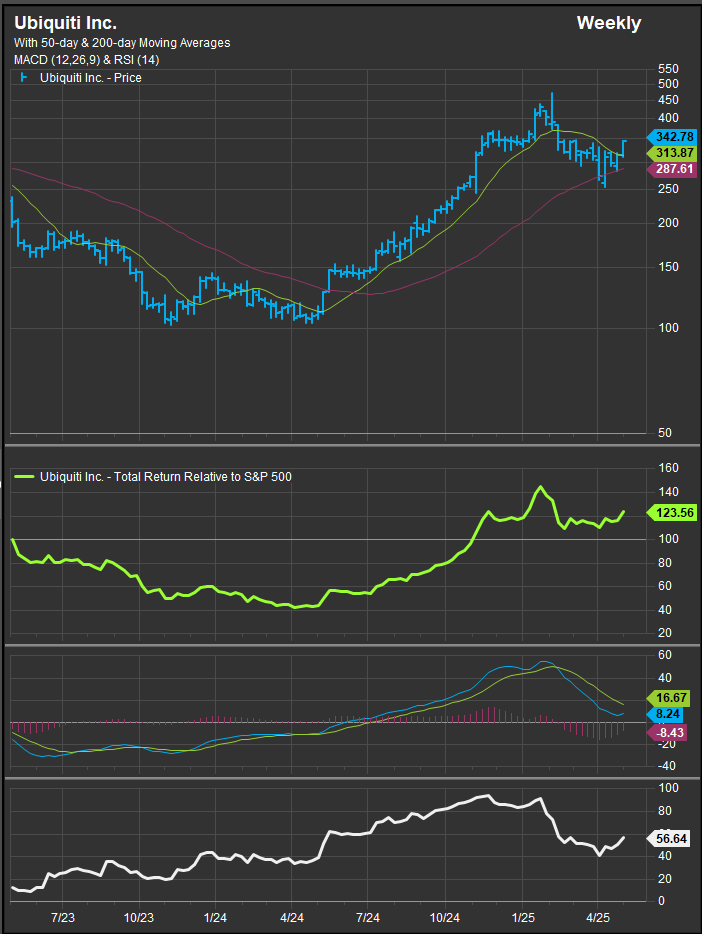Click the -40 MACD axis label

tap(666, 766)
